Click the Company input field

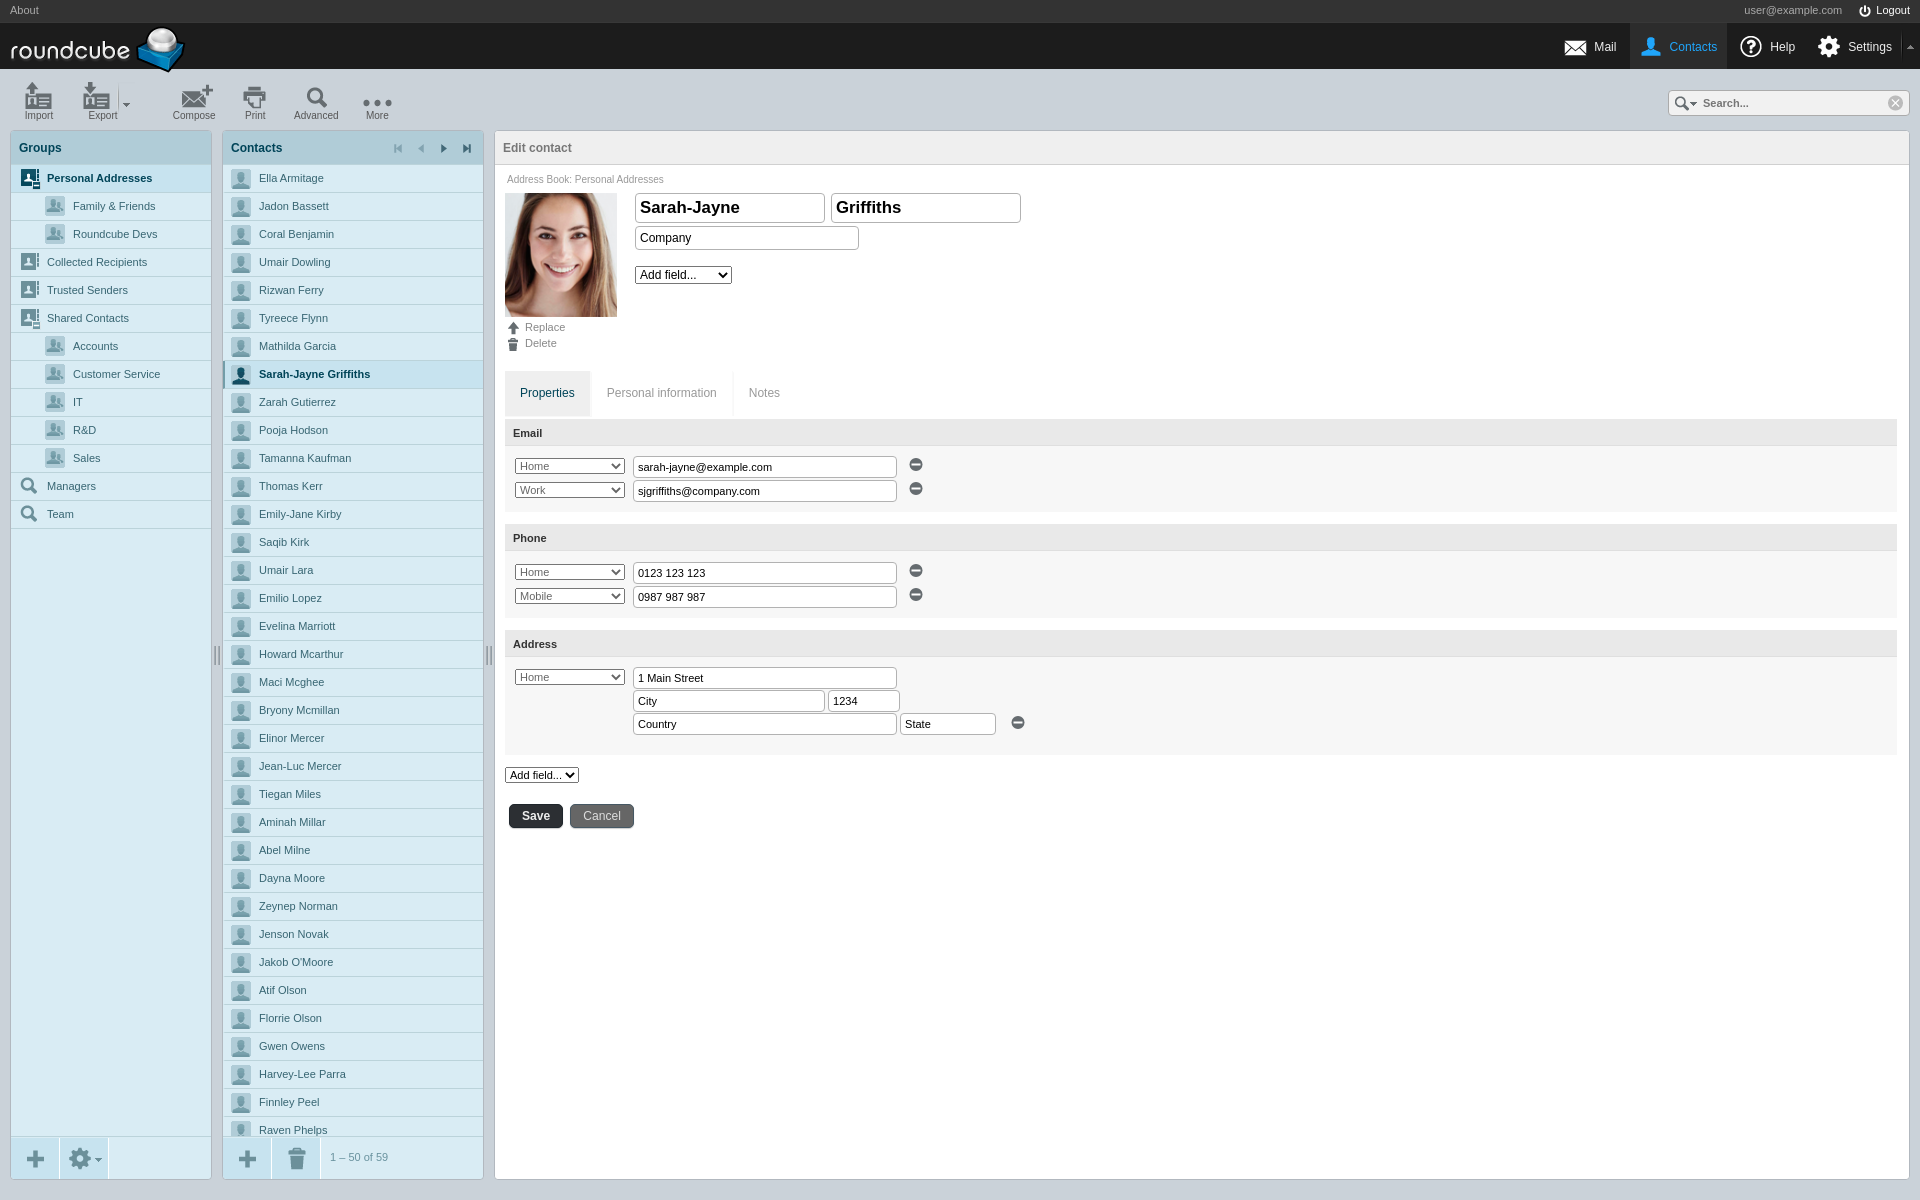coord(747,238)
